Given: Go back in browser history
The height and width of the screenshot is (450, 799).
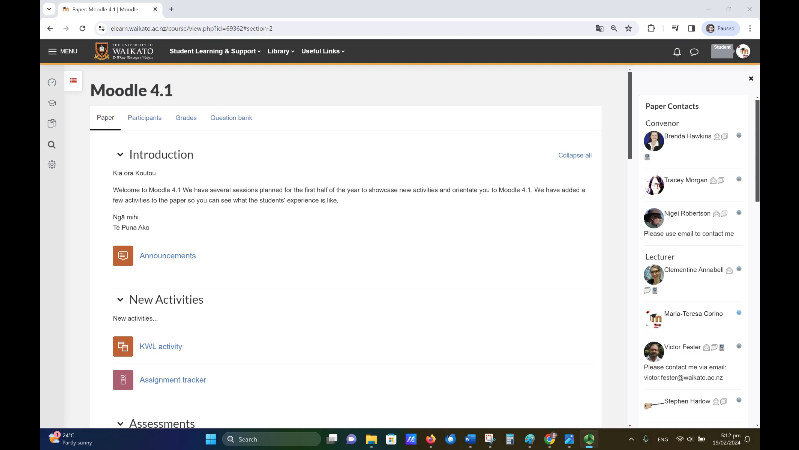Looking at the screenshot, I should (50, 29).
